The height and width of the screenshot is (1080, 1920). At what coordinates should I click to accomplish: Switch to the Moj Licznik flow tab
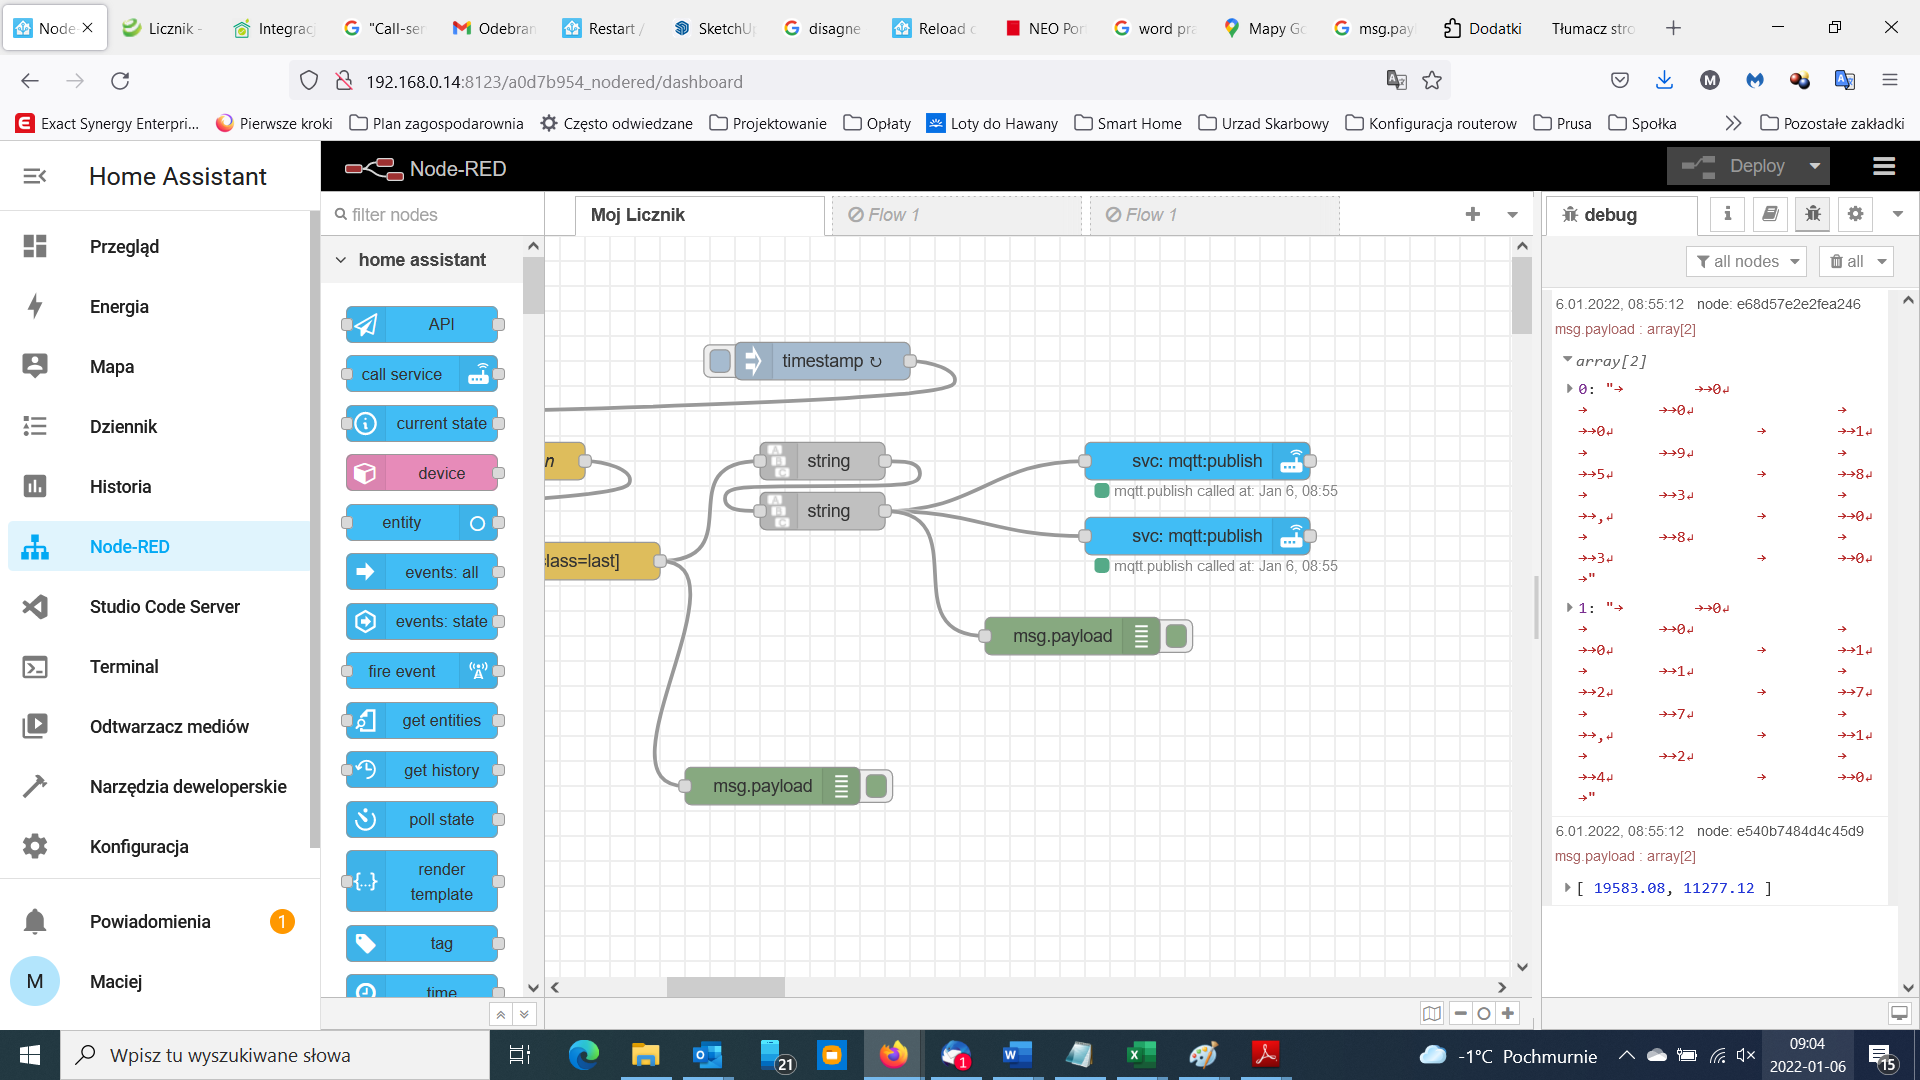point(699,215)
